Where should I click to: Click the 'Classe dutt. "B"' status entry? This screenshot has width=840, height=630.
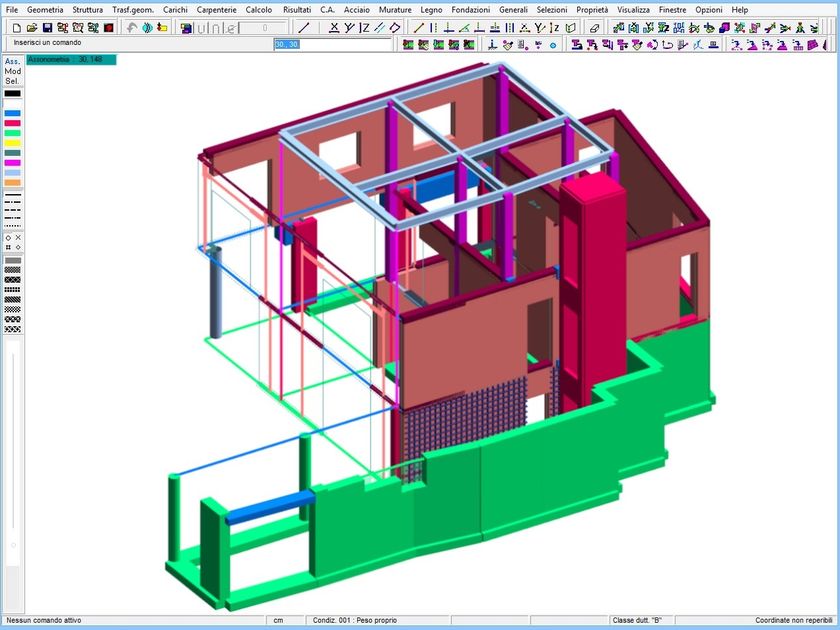coord(637,620)
